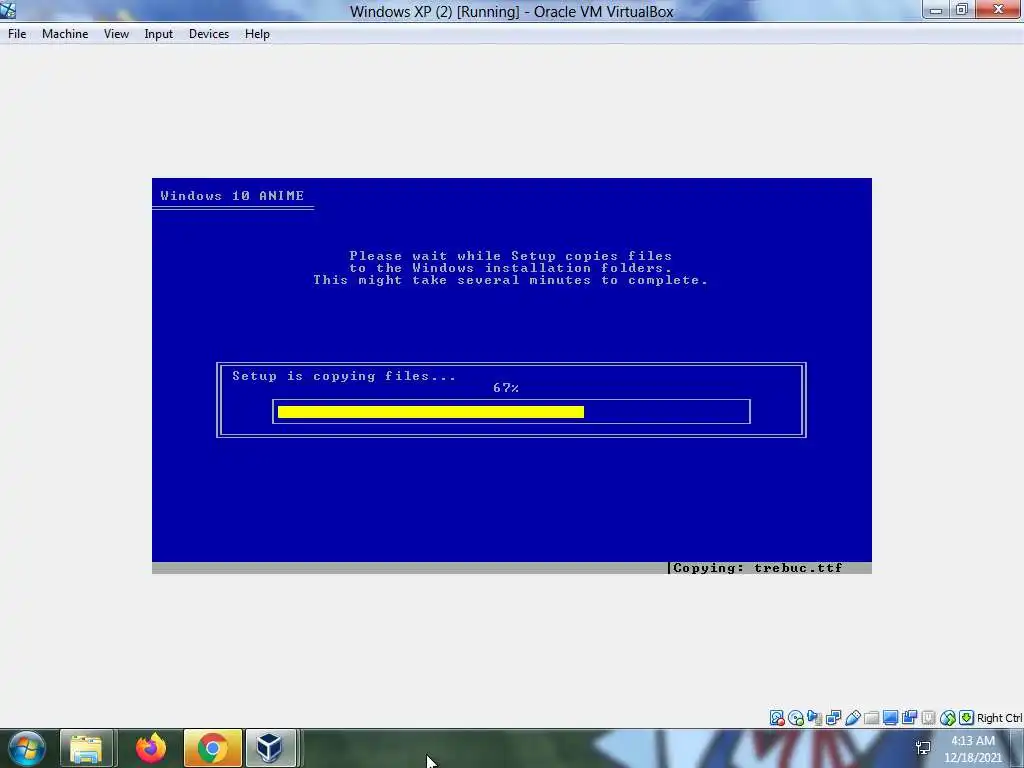Click the VirtualBox window title text

pyautogui.click(x=511, y=12)
